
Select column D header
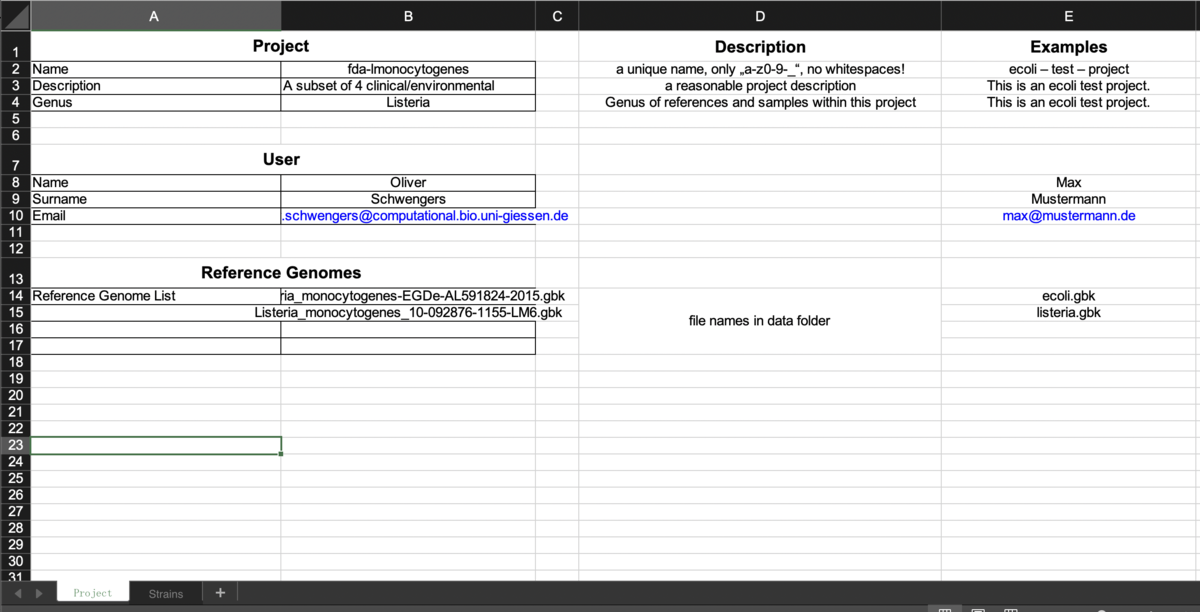(760, 15)
